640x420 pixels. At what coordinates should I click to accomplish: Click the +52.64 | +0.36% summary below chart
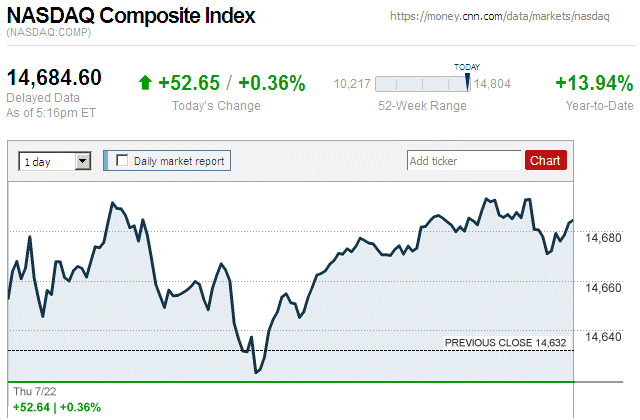click(x=56, y=406)
